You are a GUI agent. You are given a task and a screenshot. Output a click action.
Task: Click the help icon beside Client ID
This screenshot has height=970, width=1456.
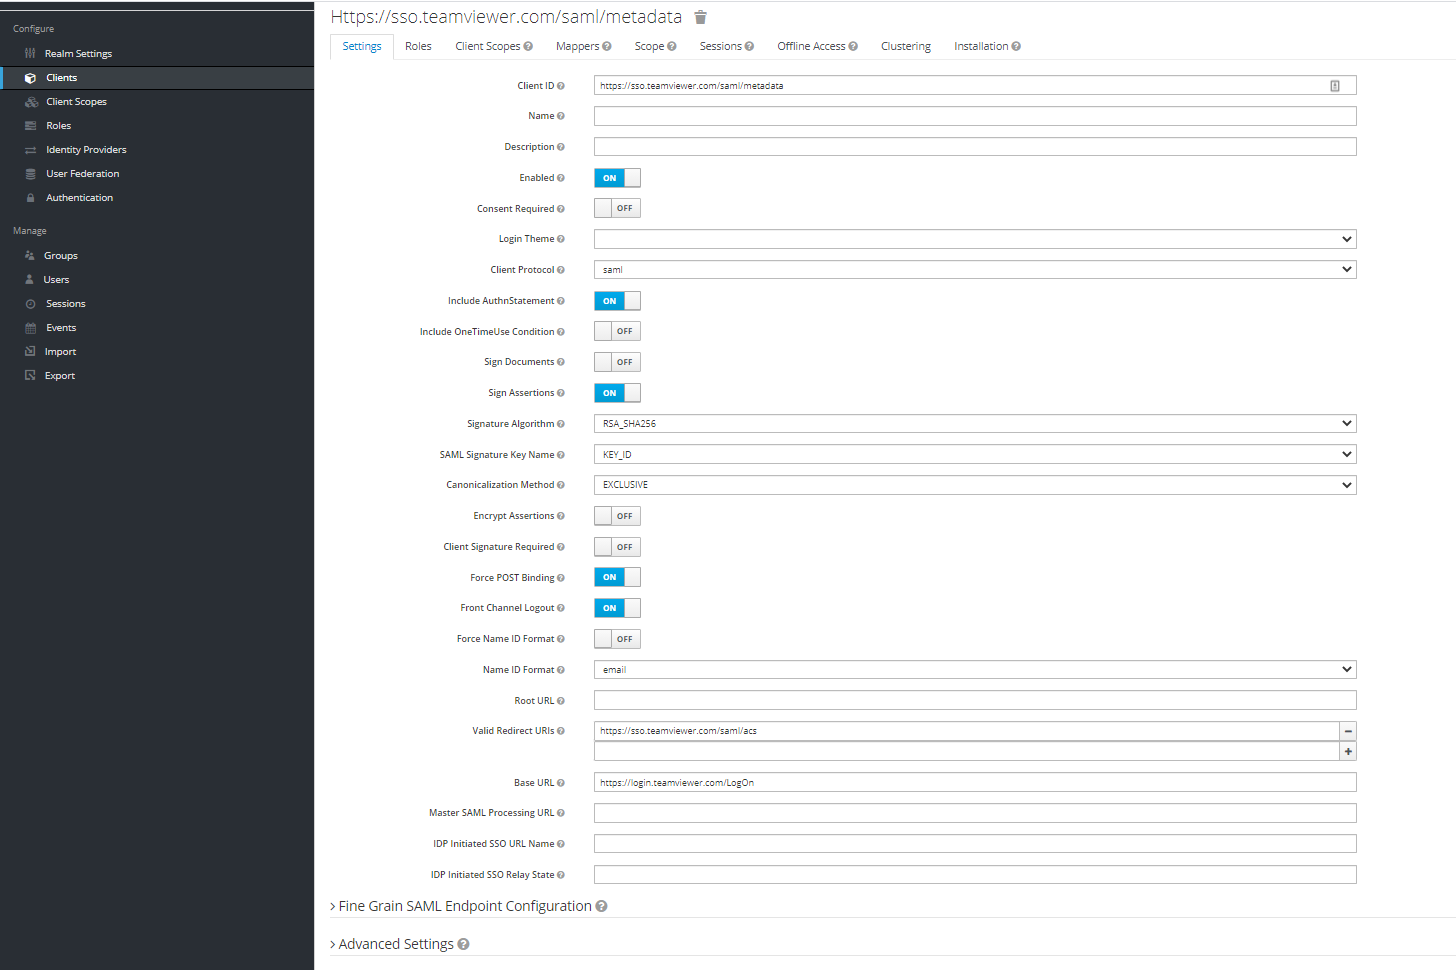[x=561, y=86]
